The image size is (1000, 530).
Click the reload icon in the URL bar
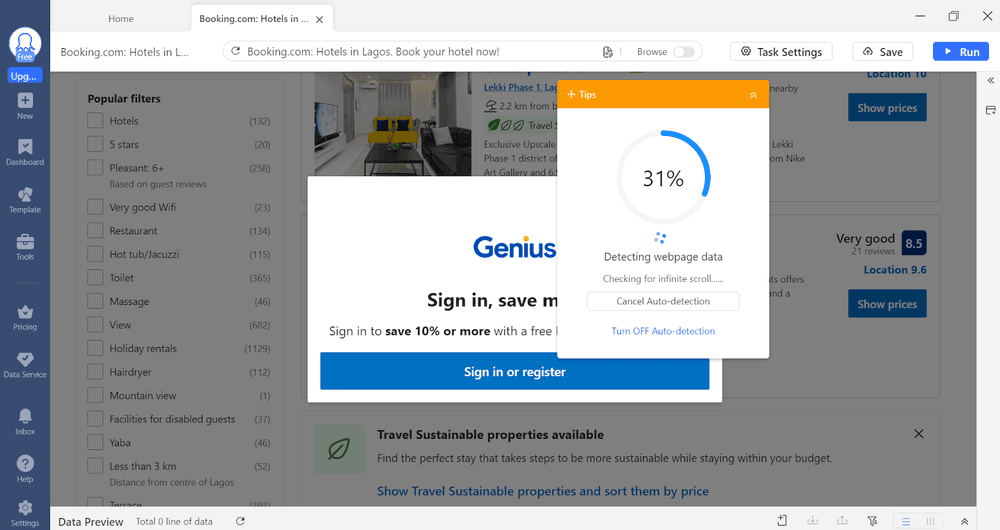[235, 51]
